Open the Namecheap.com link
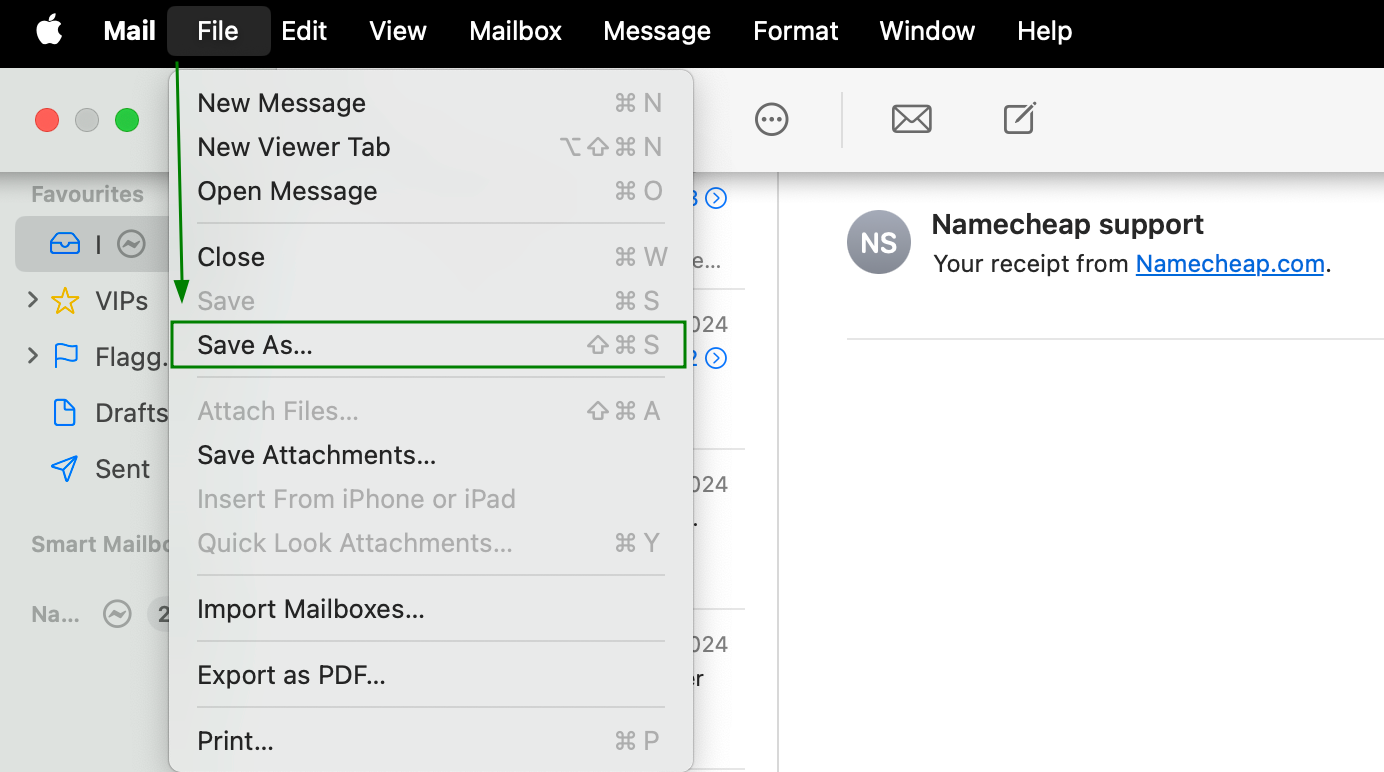Viewport: 1384px width, 772px height. [1230, 263]
